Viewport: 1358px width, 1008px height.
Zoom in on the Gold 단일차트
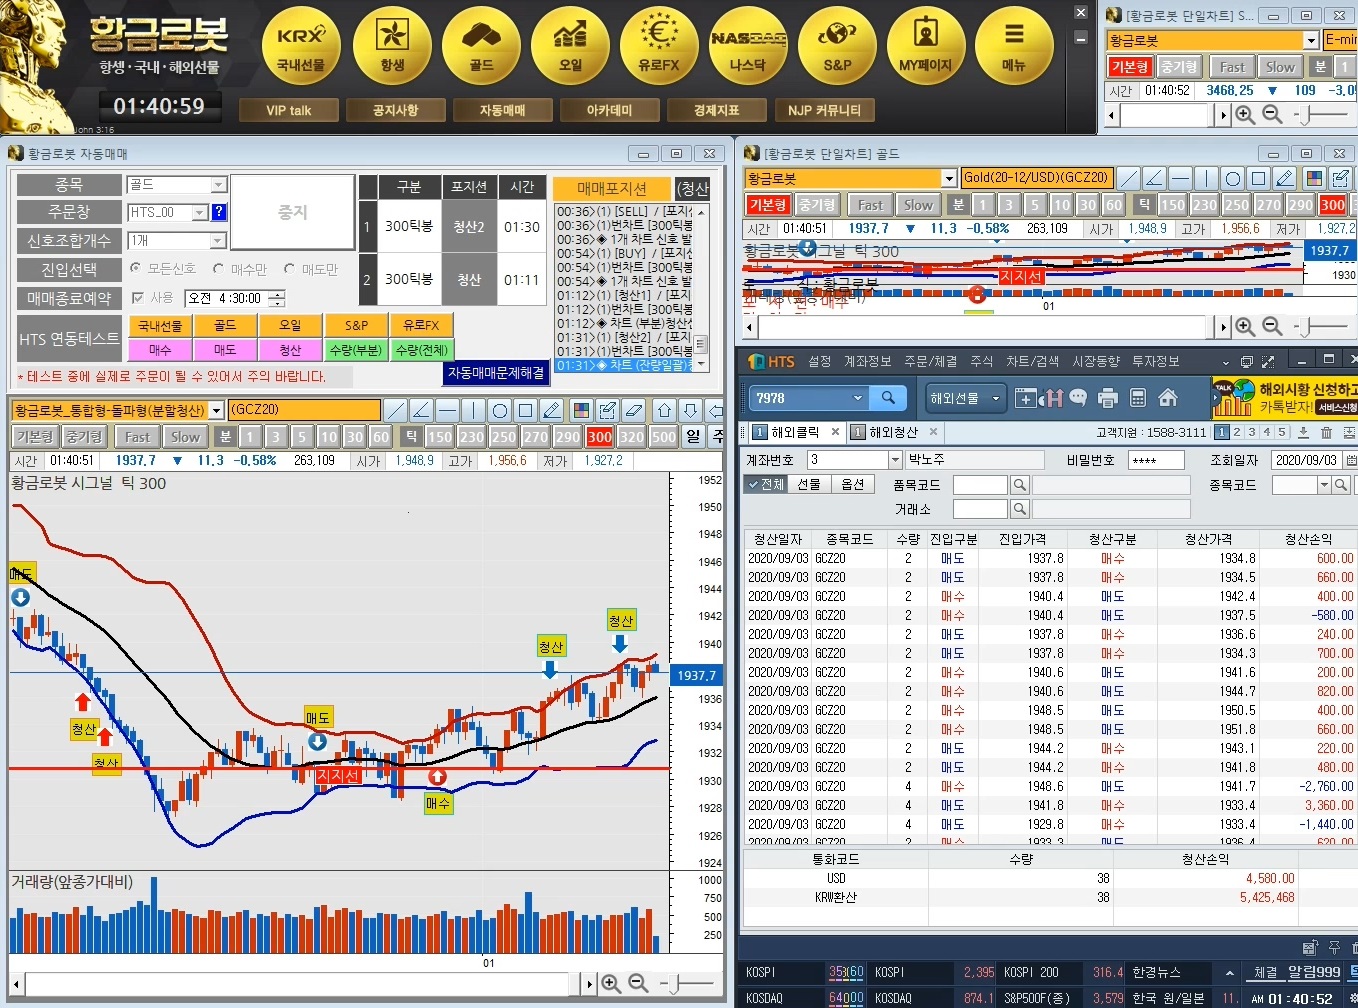(1245, 326)
